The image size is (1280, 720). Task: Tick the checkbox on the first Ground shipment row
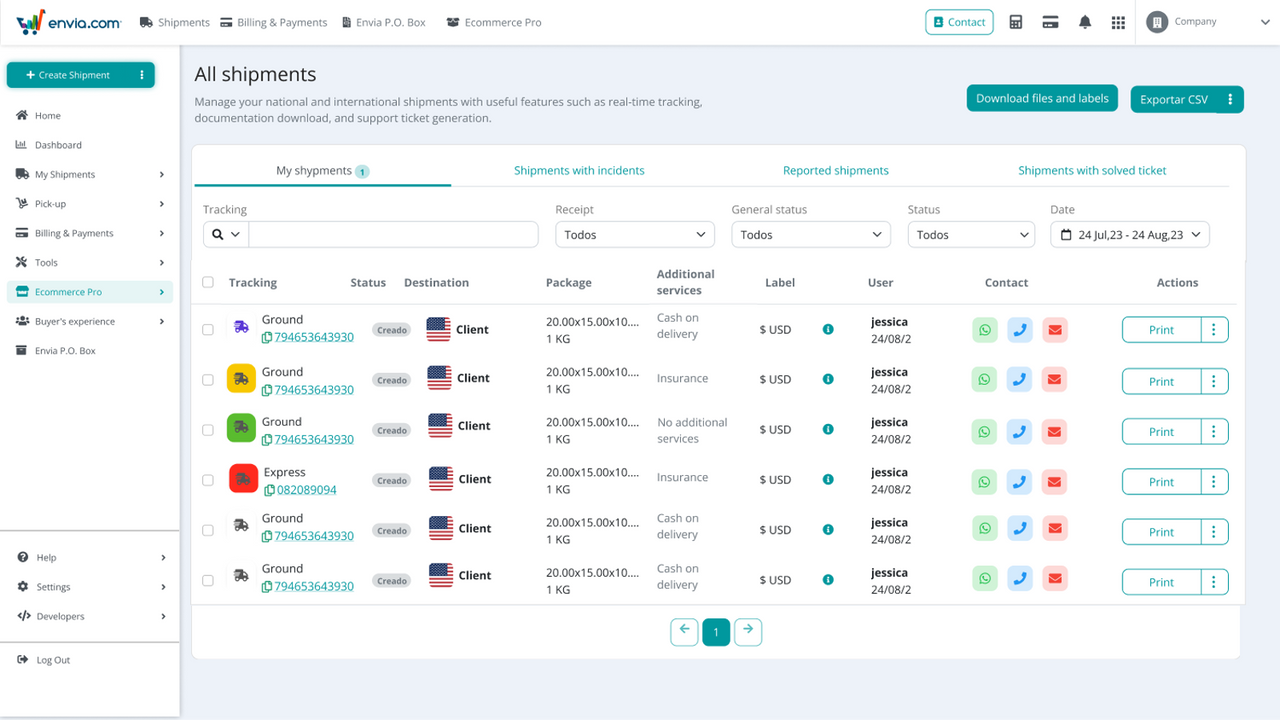[207, 329]
